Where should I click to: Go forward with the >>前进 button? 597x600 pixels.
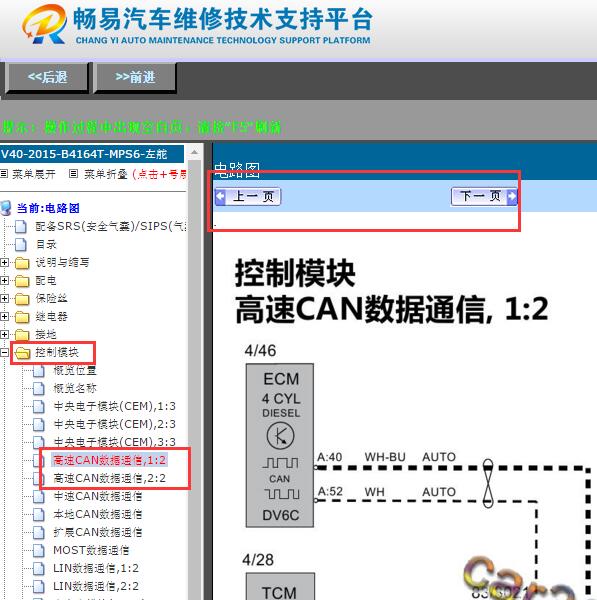135,77
